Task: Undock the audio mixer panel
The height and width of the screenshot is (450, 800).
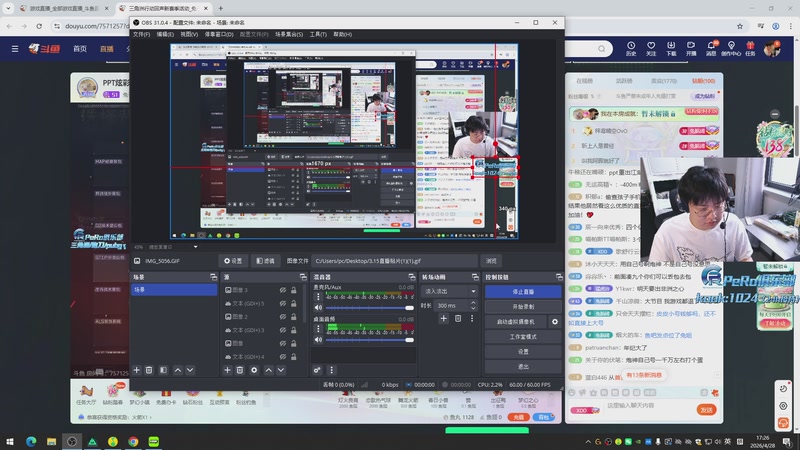Action: pyautogui.click(x=412, y=277)
